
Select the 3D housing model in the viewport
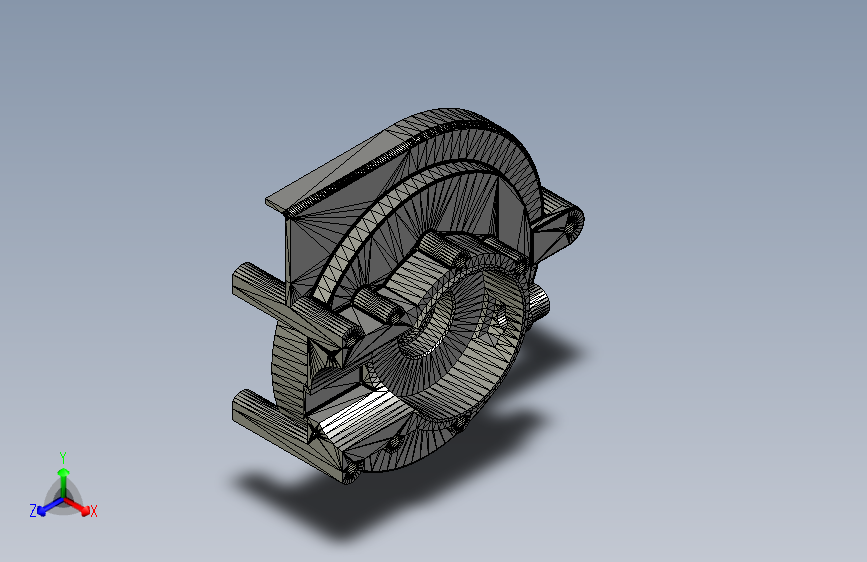tap(408, 296)
